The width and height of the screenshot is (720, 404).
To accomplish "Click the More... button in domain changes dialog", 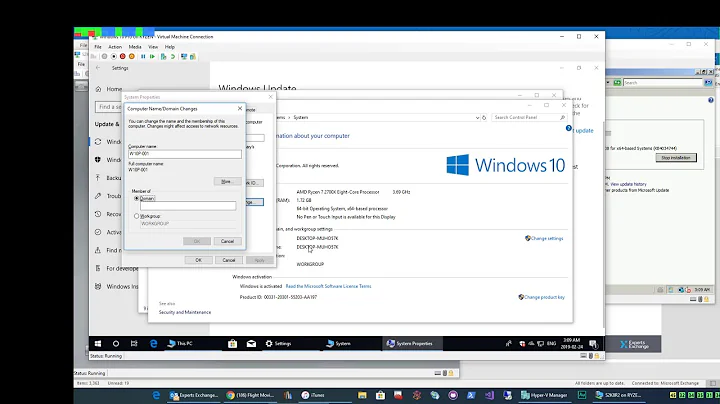I will click(227, 182).
